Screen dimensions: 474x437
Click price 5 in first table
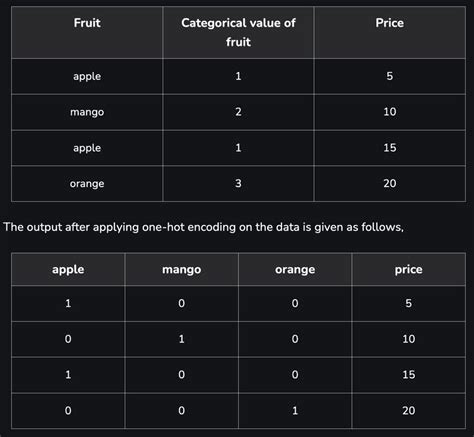[x=390, y=76]
